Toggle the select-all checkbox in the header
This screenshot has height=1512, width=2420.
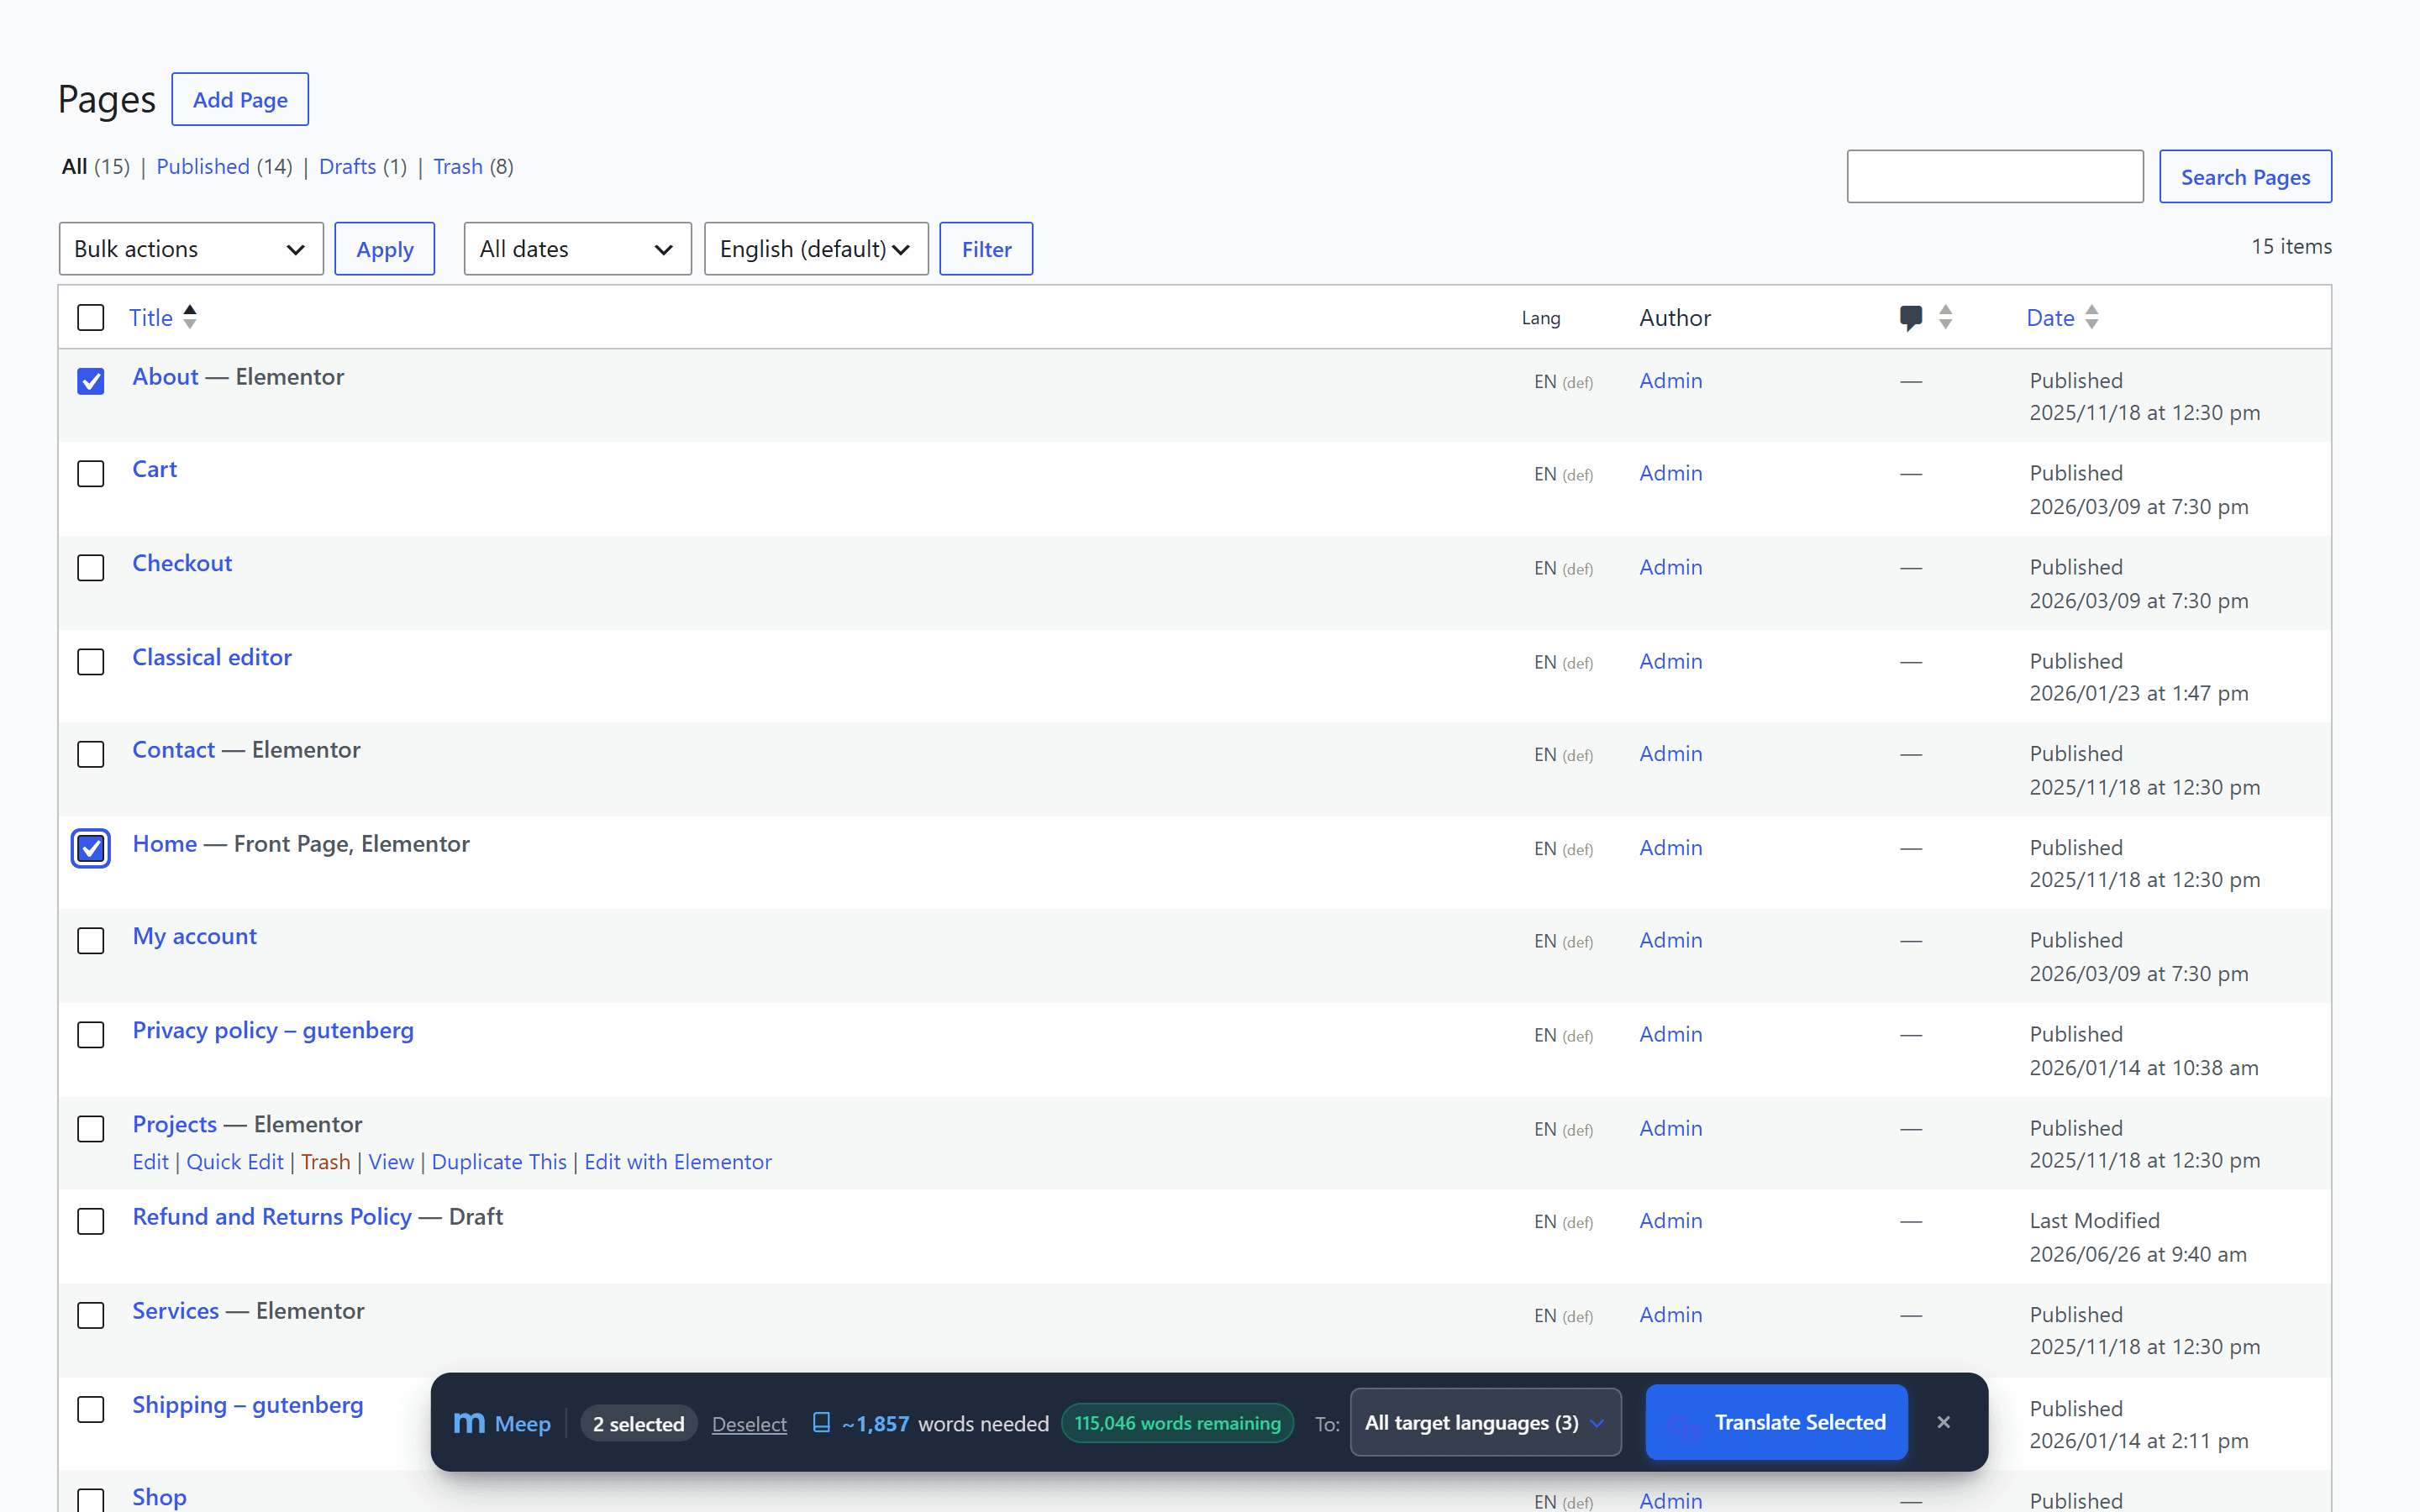(91, 318)
